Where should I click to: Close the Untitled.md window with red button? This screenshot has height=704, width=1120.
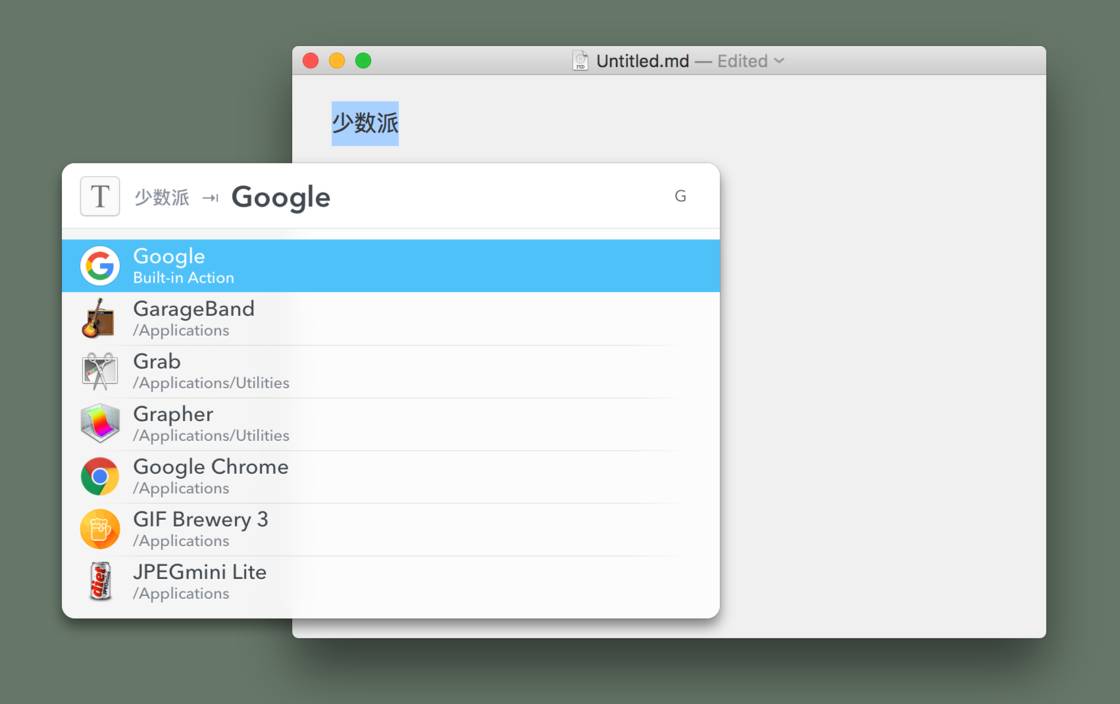[311, 61]
